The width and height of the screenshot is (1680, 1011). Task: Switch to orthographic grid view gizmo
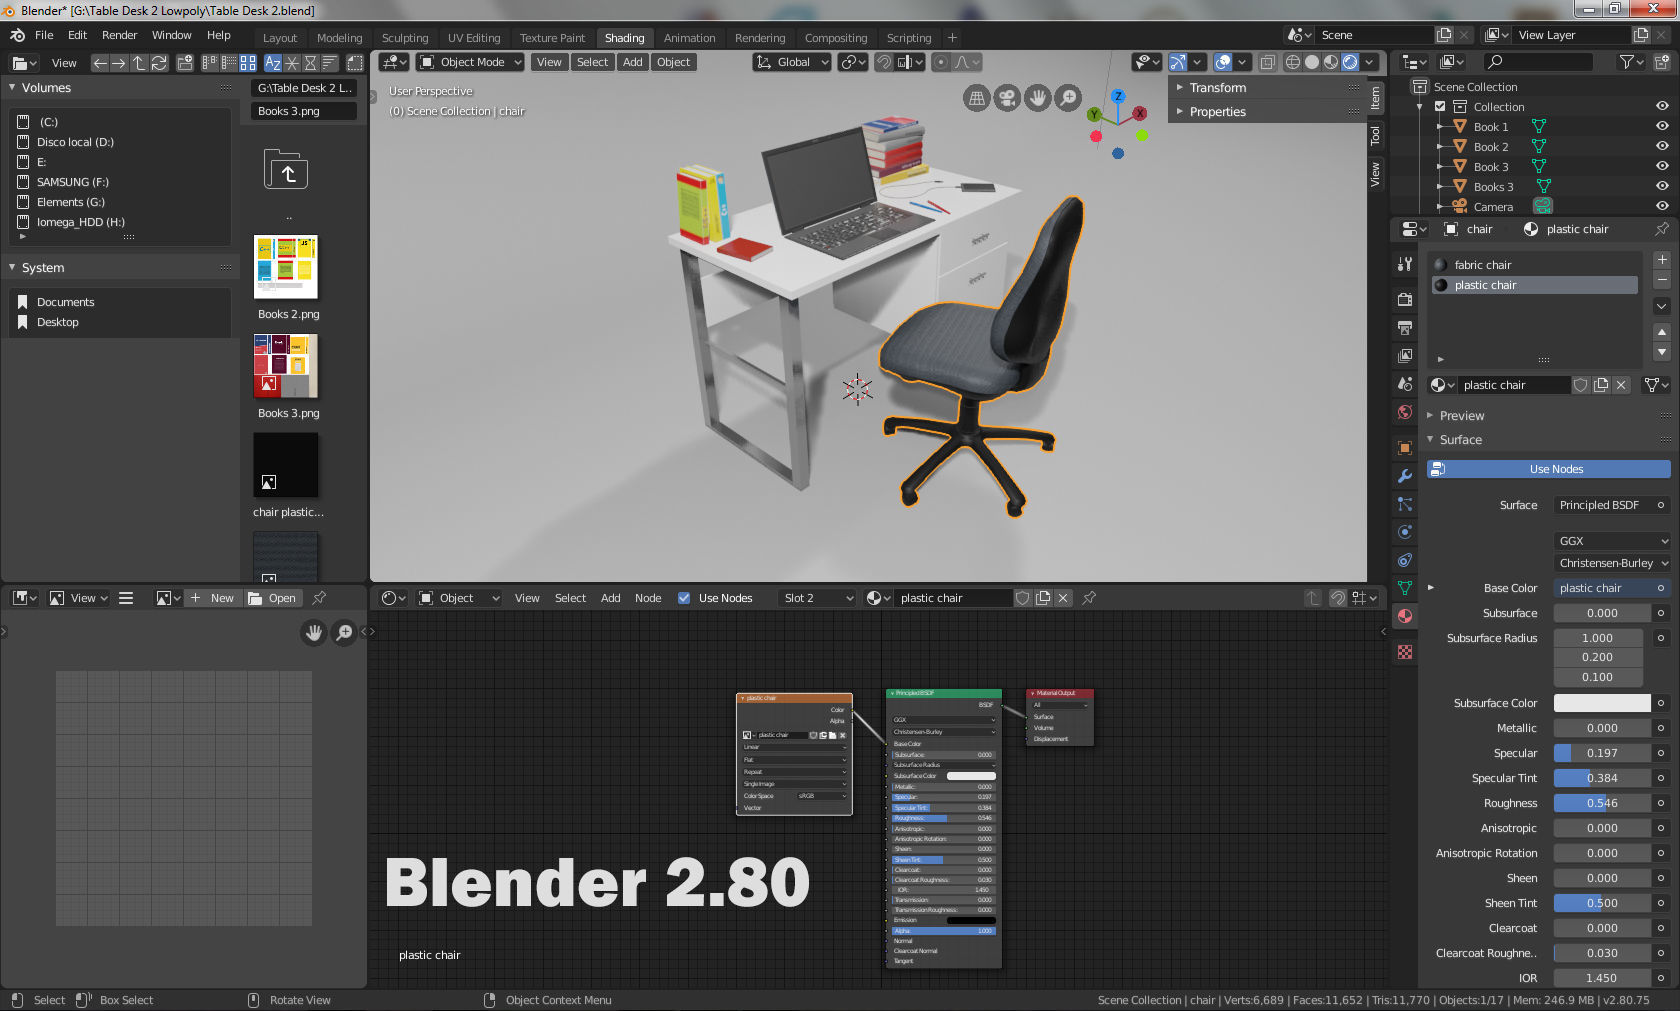(977, 98)
